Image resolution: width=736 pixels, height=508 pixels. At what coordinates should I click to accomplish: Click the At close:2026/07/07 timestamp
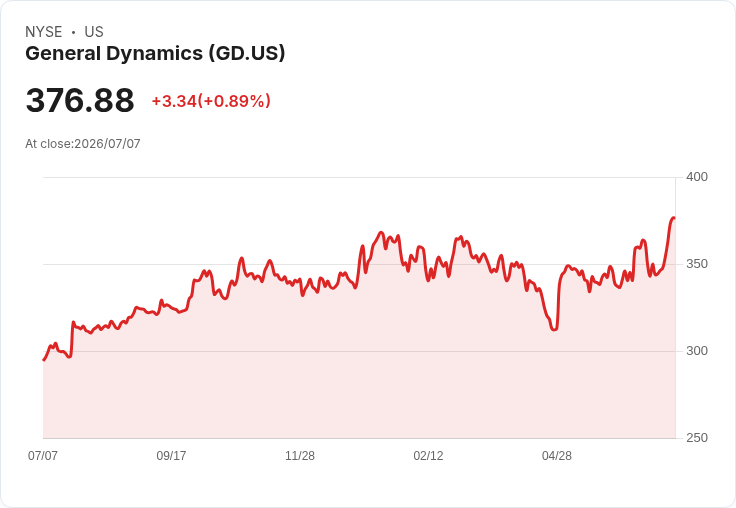tap(83, 144)
